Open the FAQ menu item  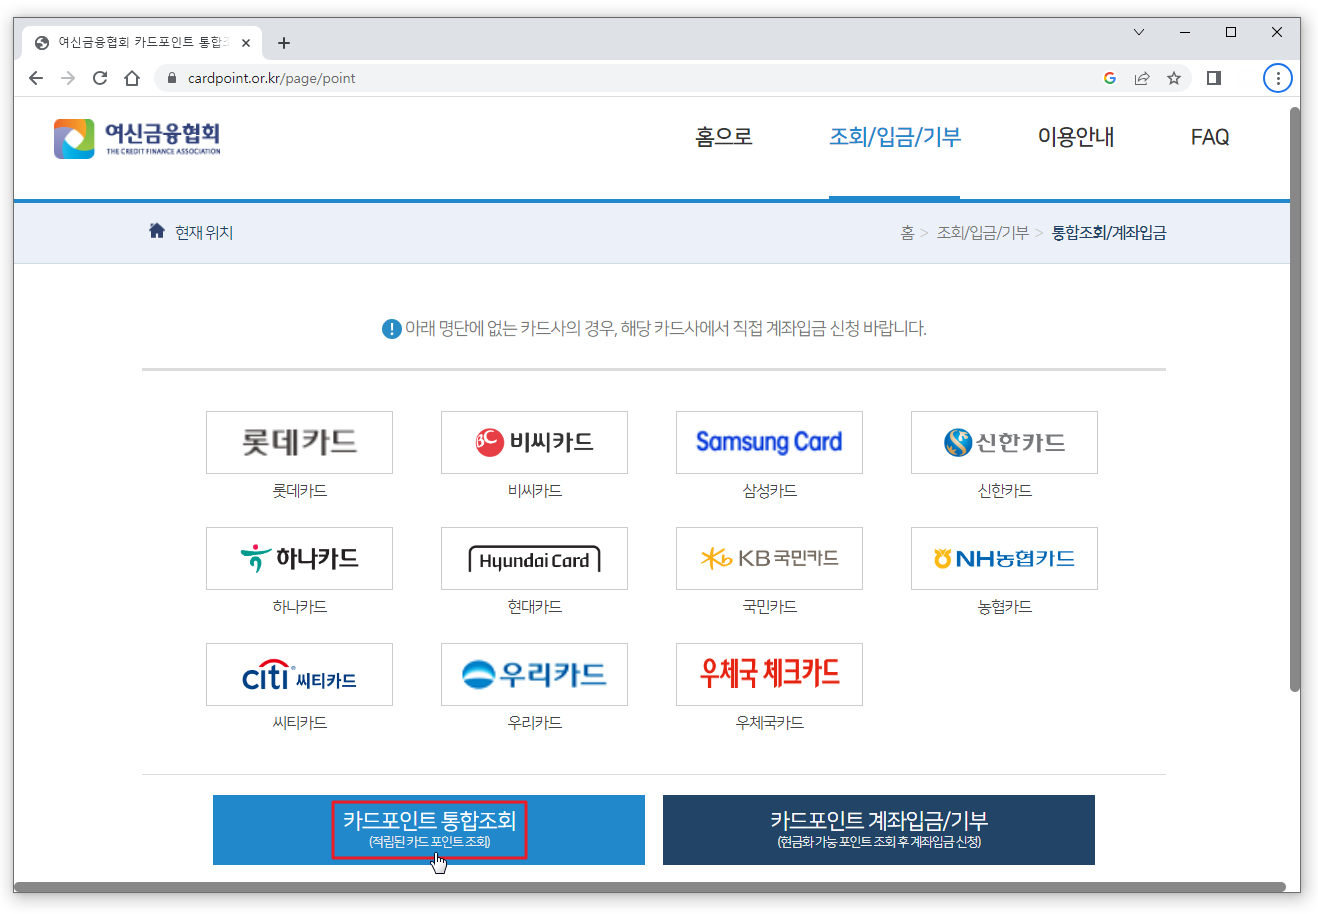[1210, 137]
